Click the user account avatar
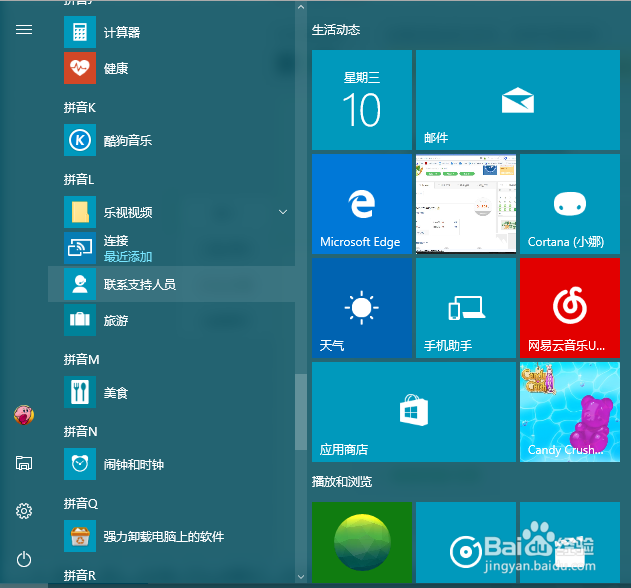This screenshot has height=588, width=631. (24, 415)
